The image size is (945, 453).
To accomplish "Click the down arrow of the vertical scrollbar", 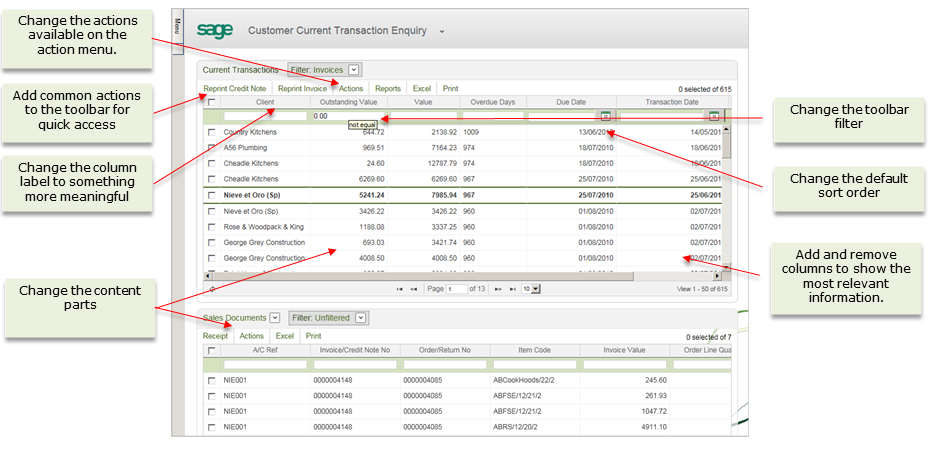I will pyautogui.click(x=726, y=267).
